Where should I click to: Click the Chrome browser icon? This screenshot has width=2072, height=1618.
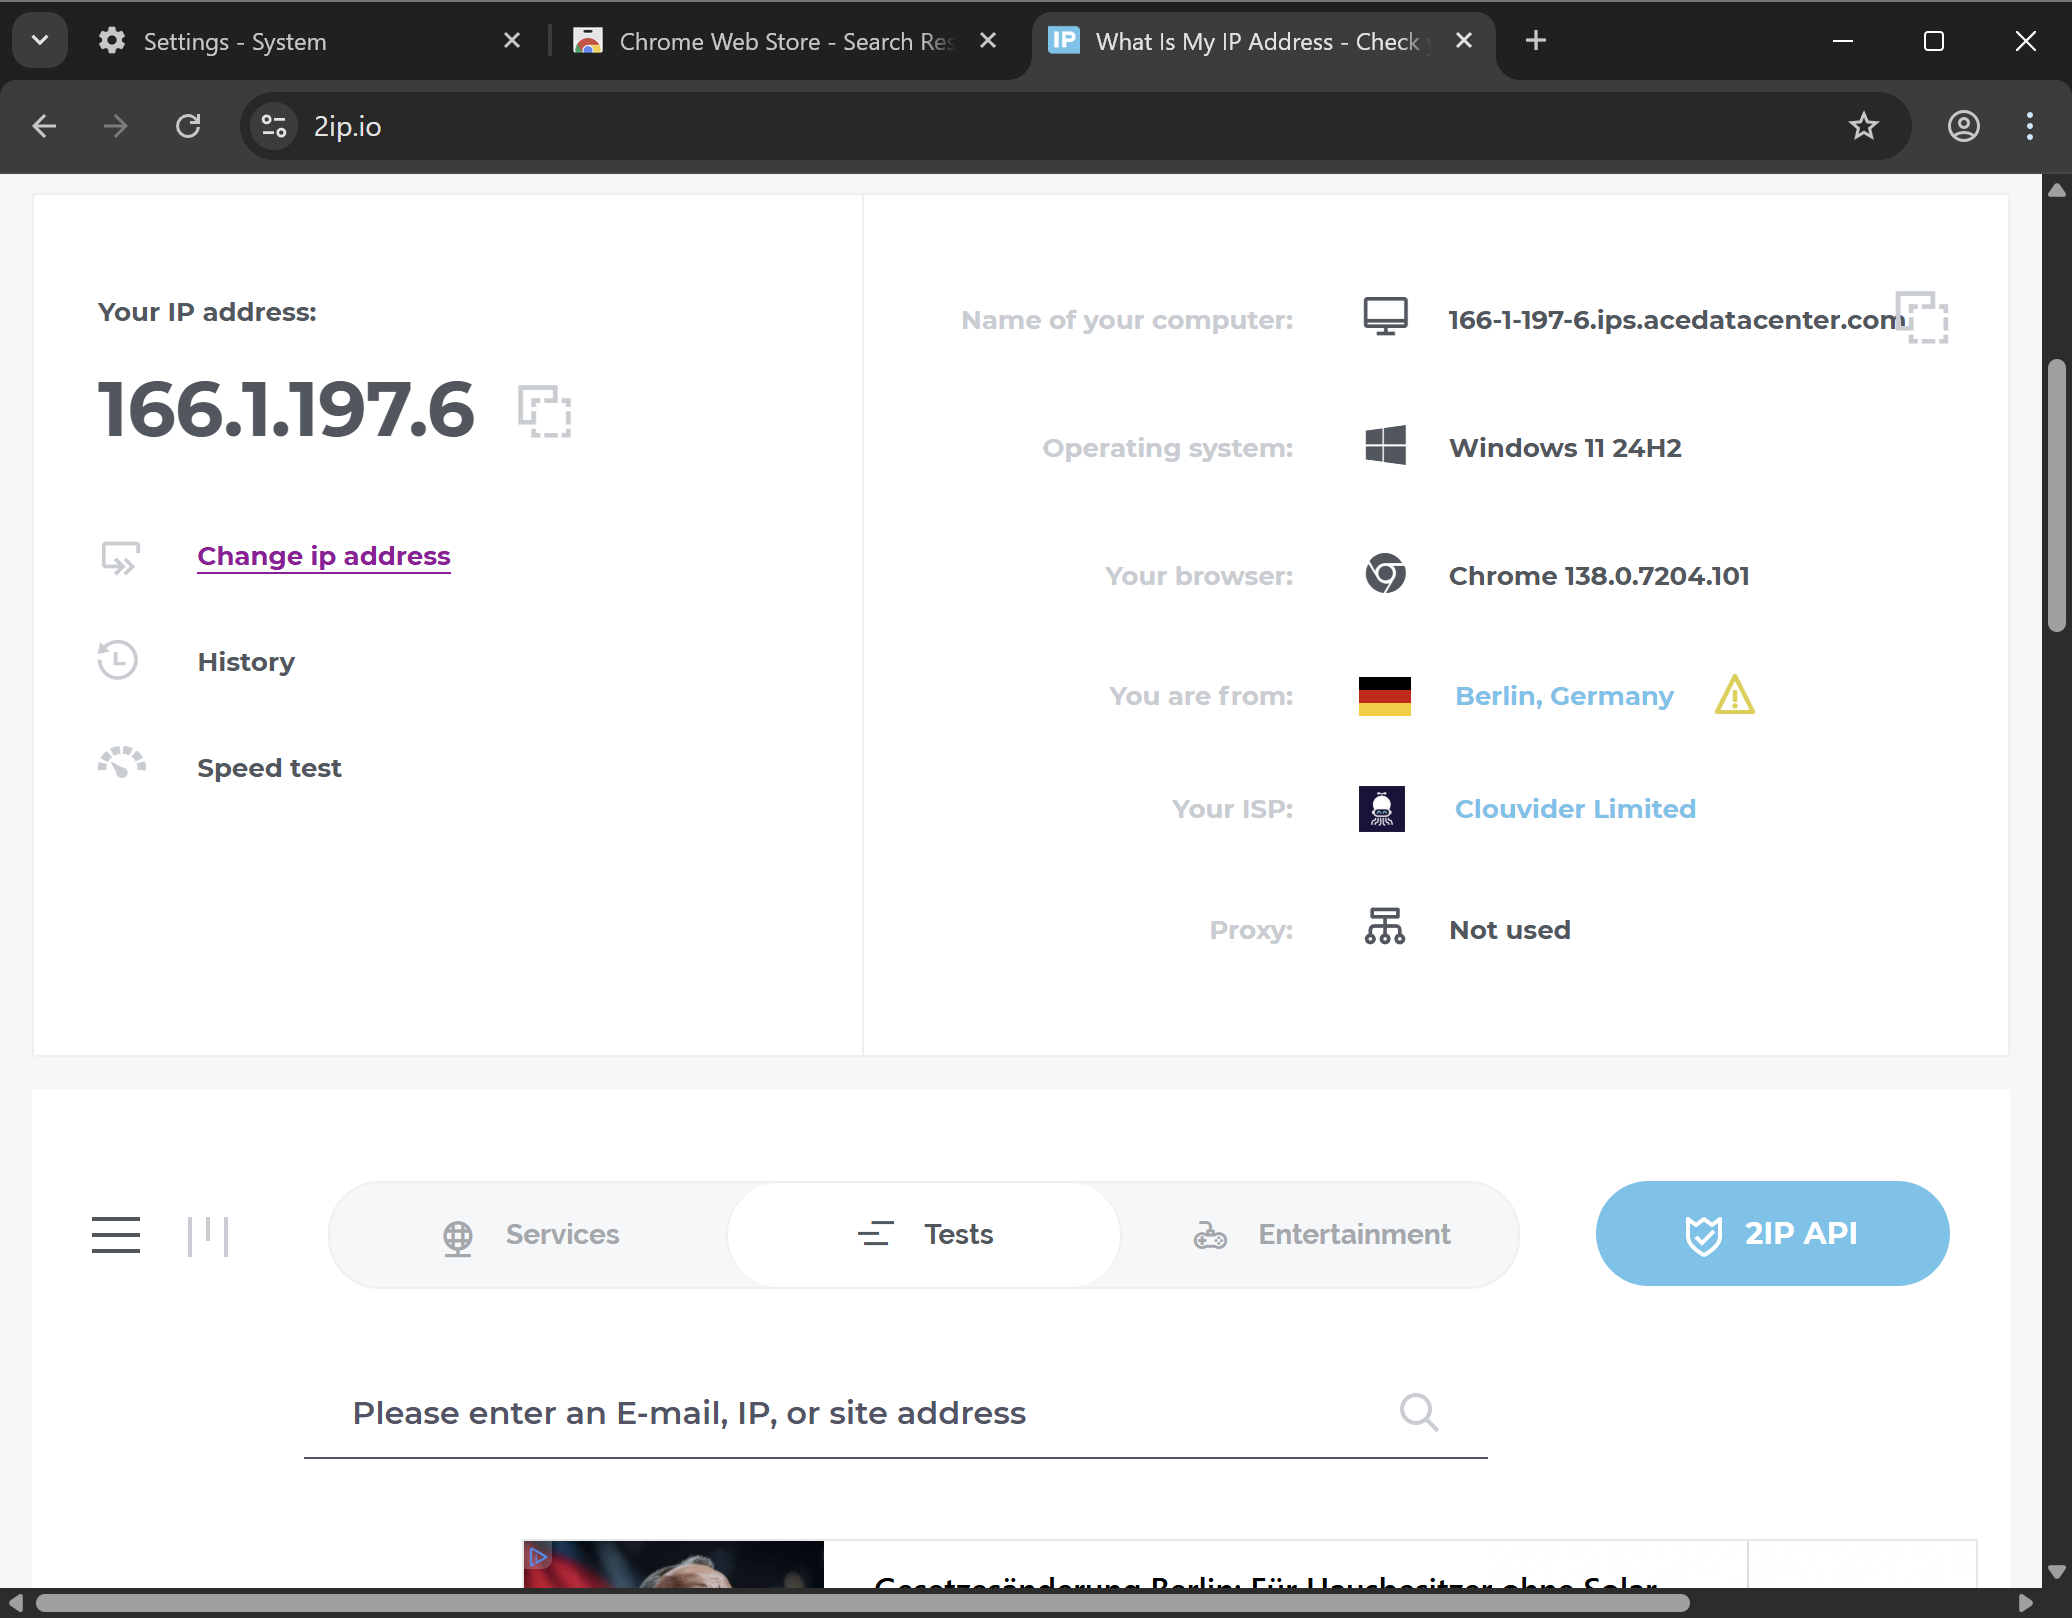(x=1386, y=573)
